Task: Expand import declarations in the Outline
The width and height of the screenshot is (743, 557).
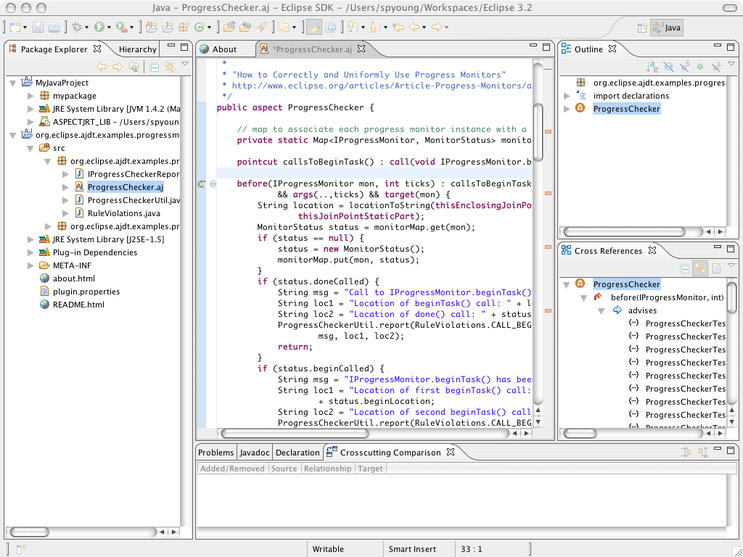Action: [568, 96]
